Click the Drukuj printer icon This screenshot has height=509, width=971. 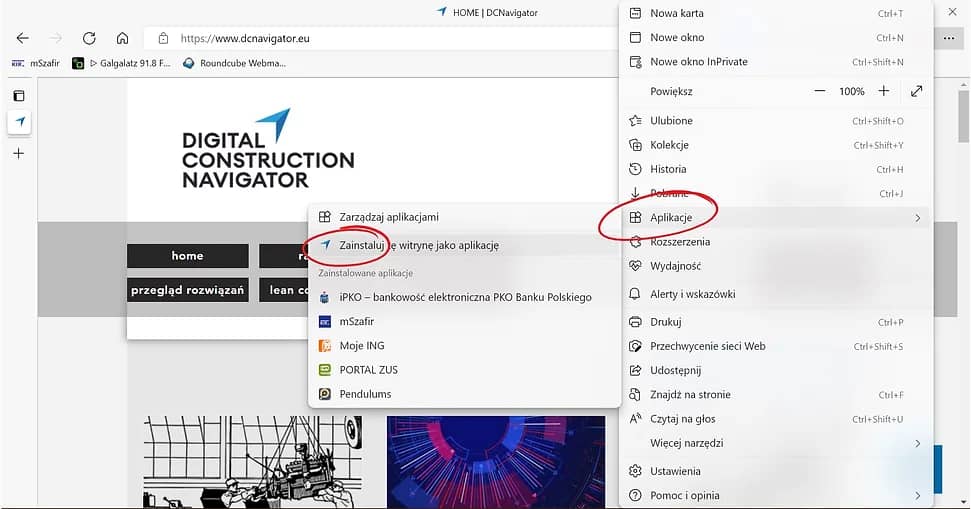[635, 322]
